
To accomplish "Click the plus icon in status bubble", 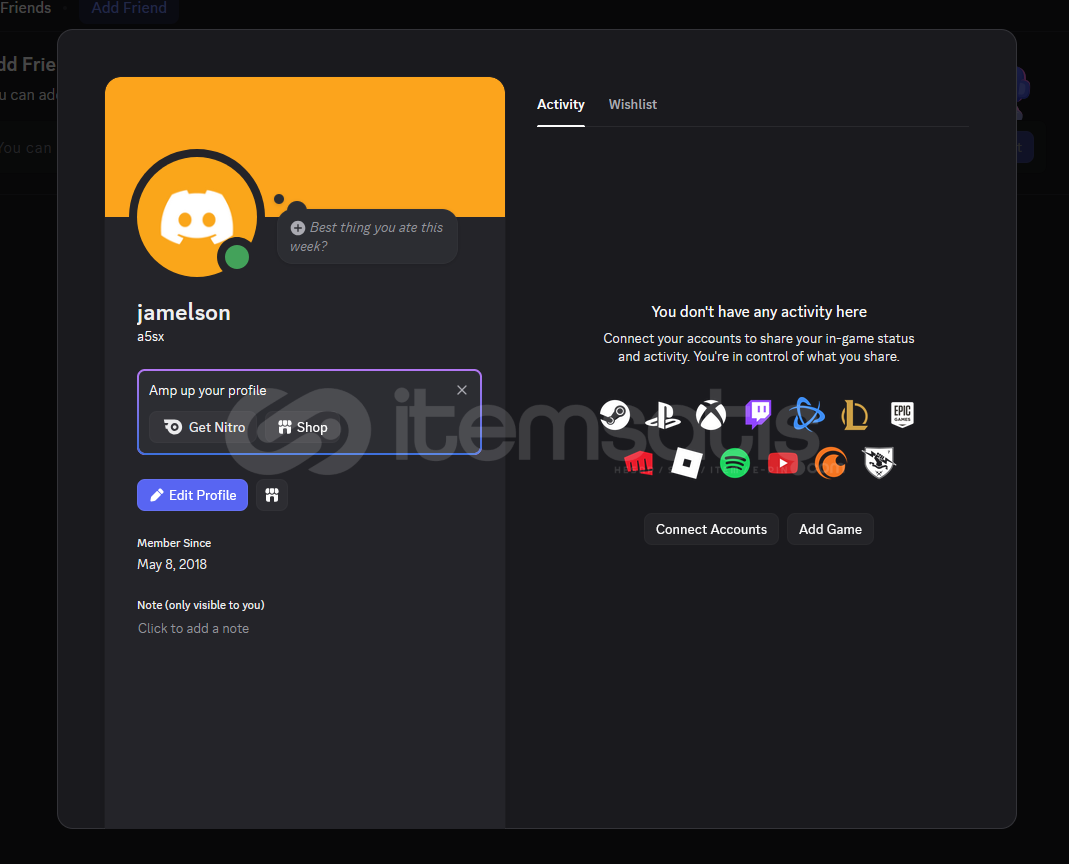I will click(x=298, y=228).
